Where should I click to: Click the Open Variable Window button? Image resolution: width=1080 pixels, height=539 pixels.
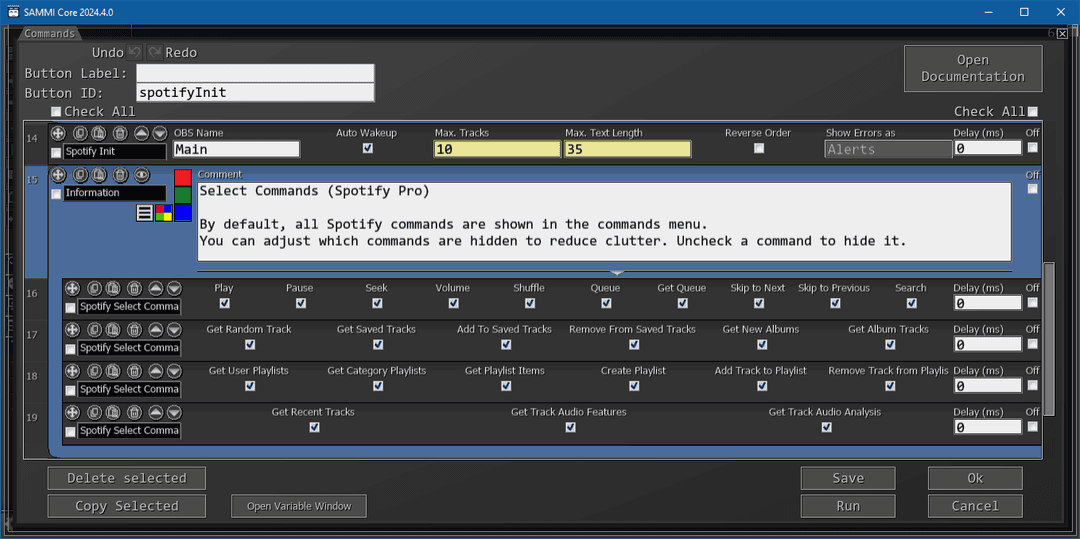299,506
